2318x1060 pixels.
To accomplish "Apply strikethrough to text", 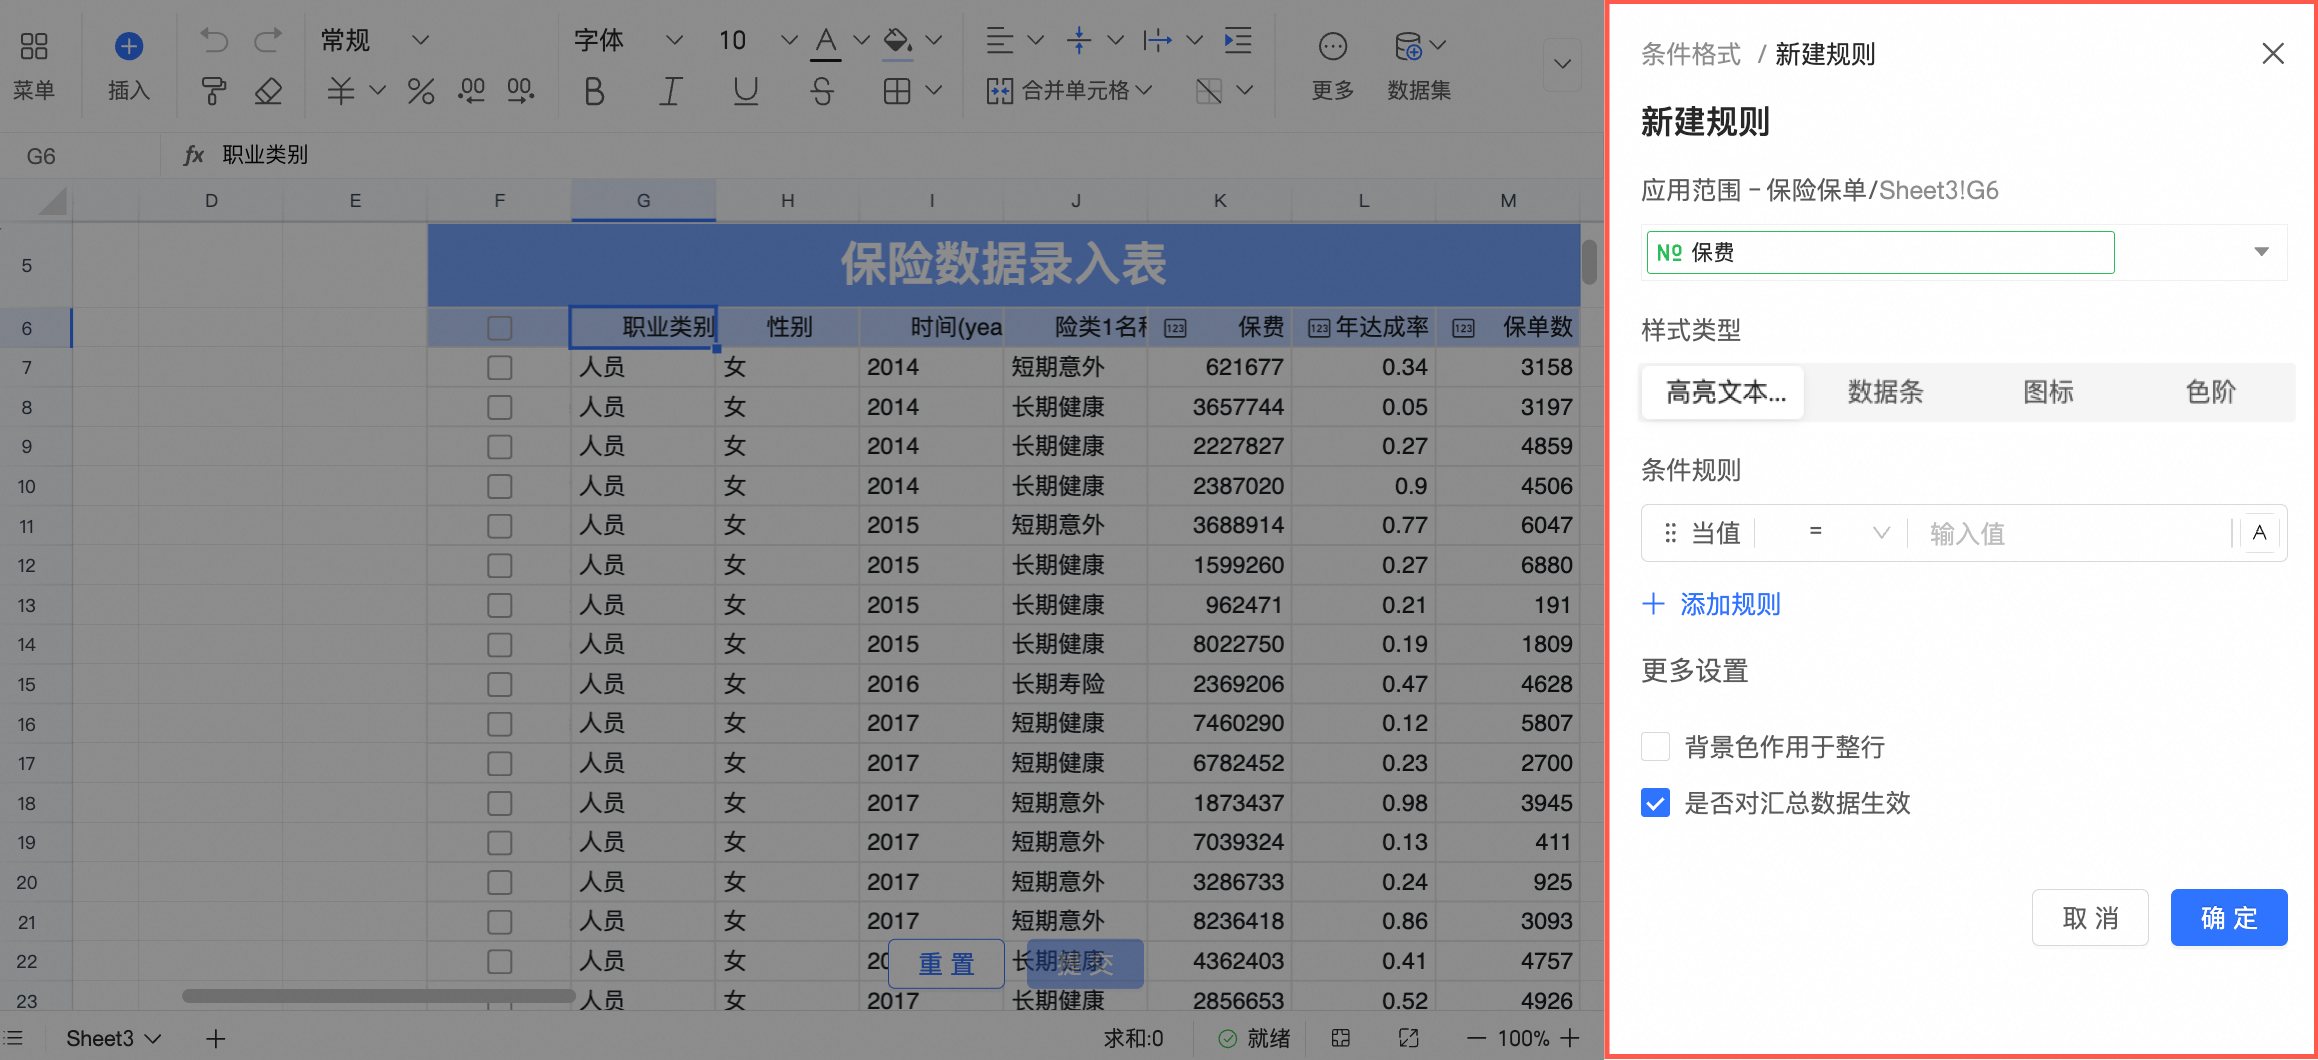I will point(821,92).
